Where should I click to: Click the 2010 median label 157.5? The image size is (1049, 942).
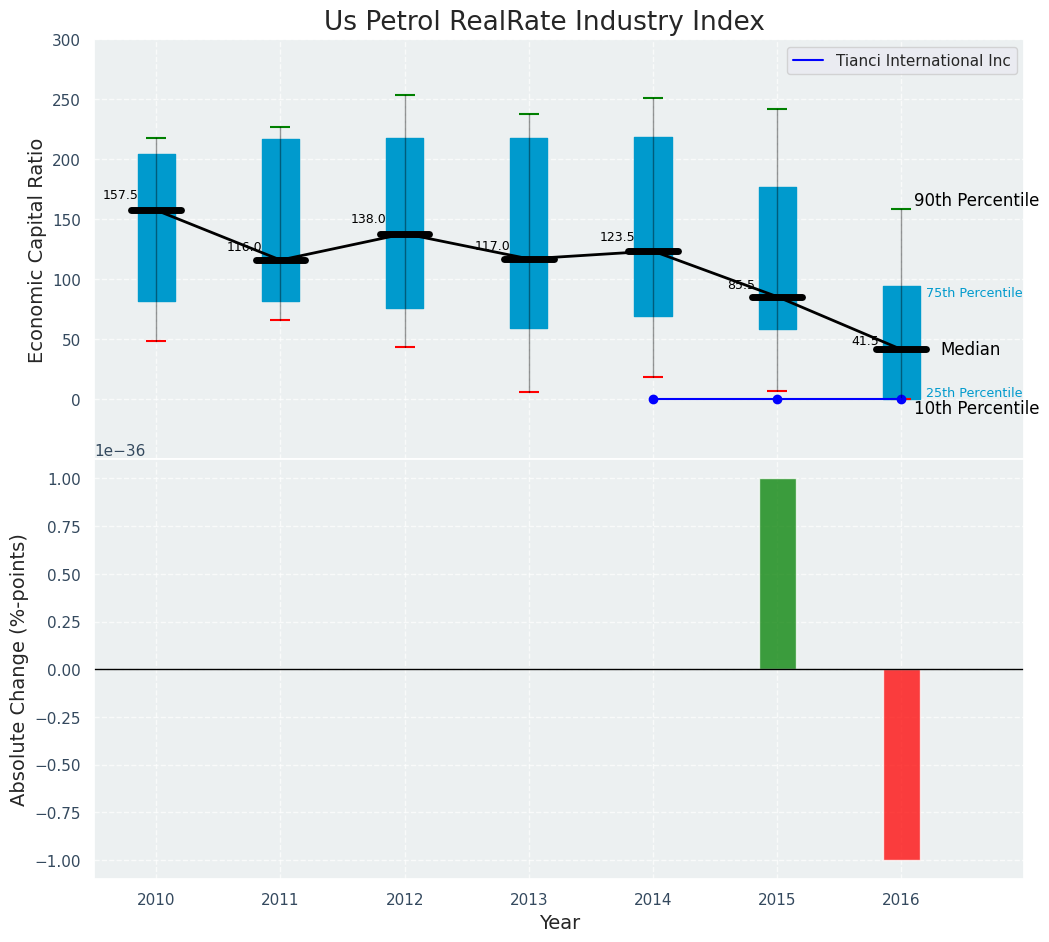pos(120,195)
